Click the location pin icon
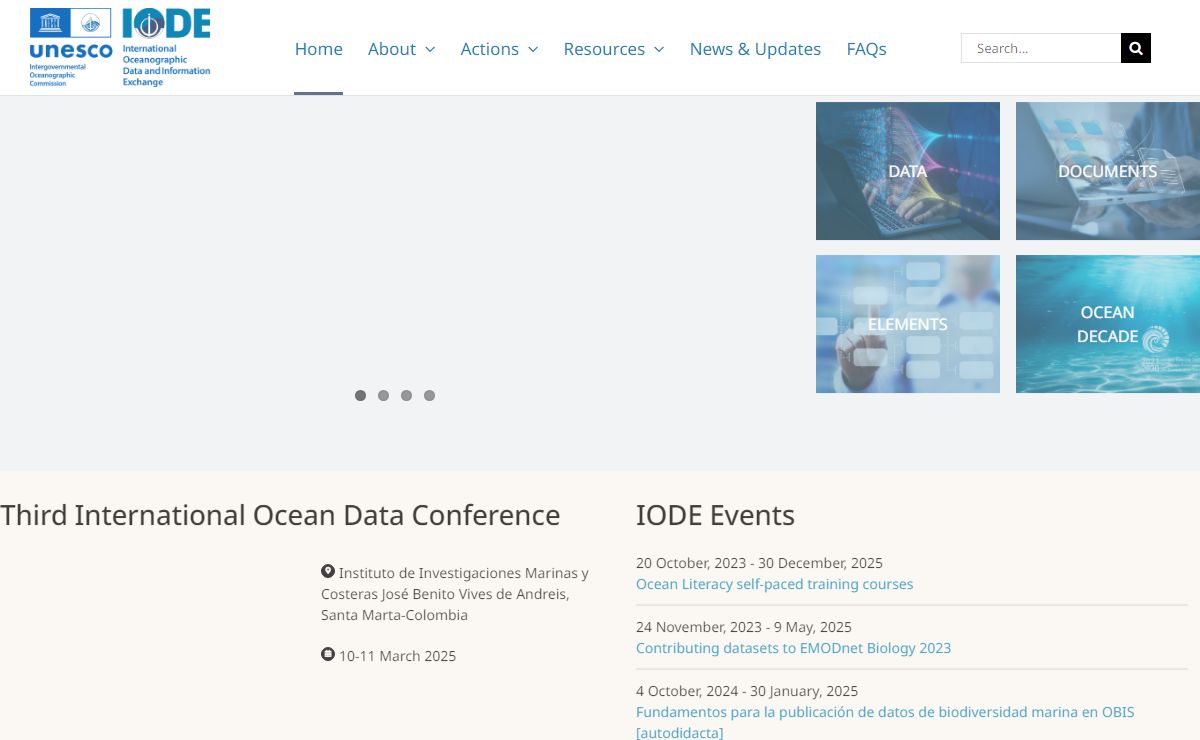 point(328,571)
